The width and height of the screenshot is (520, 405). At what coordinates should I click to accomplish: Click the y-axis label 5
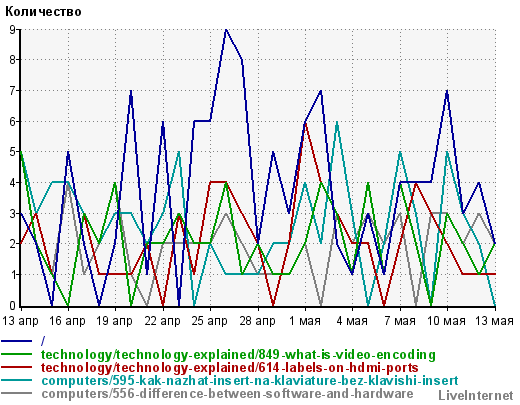13,152
